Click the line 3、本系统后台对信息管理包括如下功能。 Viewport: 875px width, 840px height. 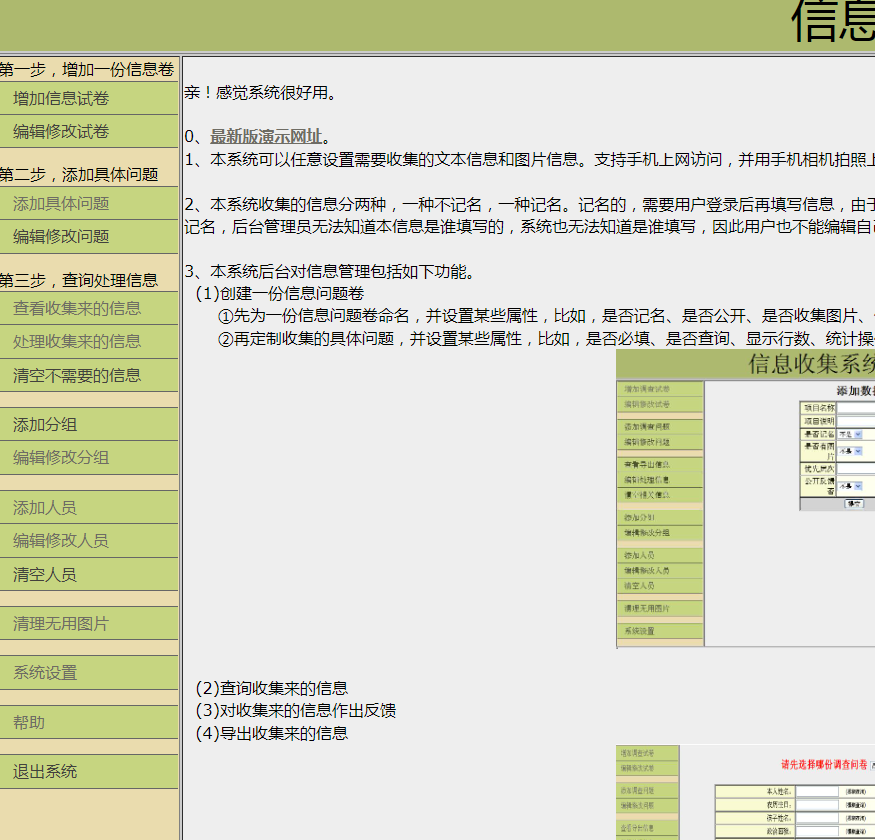point(330,272)
